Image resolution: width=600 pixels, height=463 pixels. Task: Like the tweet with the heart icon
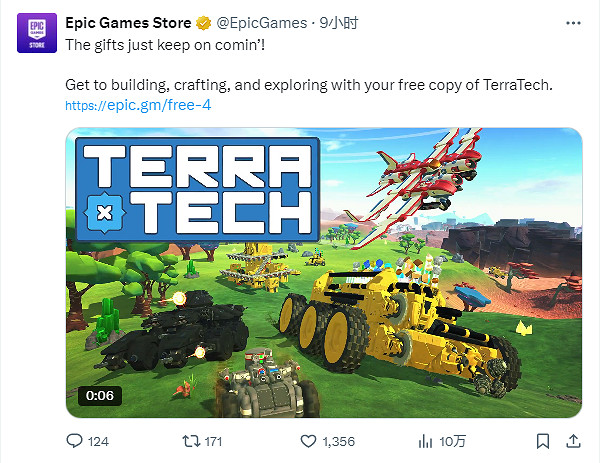coord(308,441)
